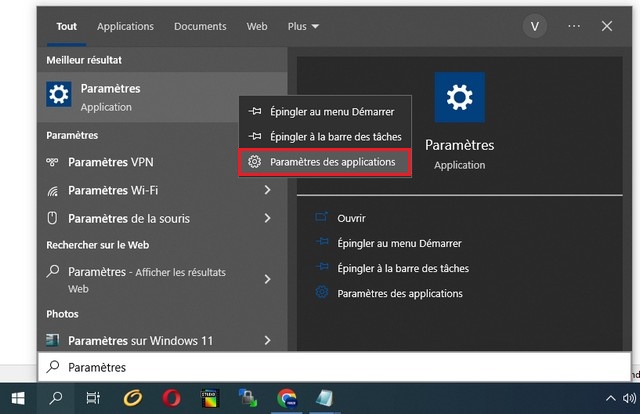Expand the web results arrow for Paramètres
Image resolution: width=640 pixels, height=414 pixels.
click(x=267, y=279)
